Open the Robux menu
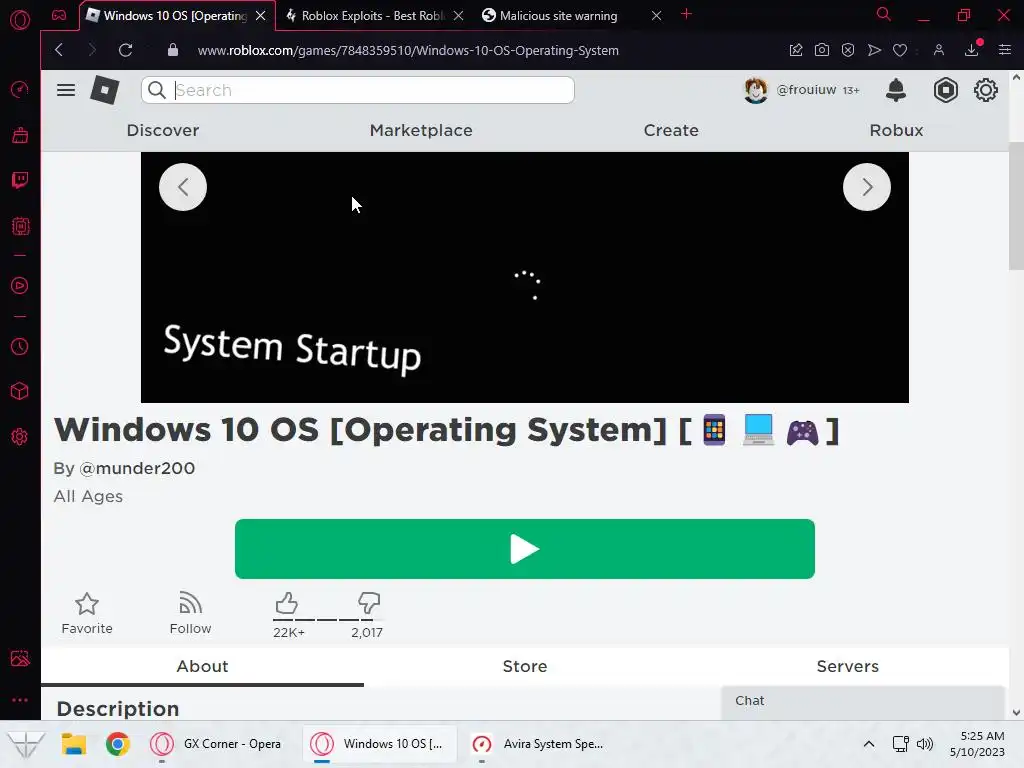This screenshot has height=768, width=1024. 896,130
